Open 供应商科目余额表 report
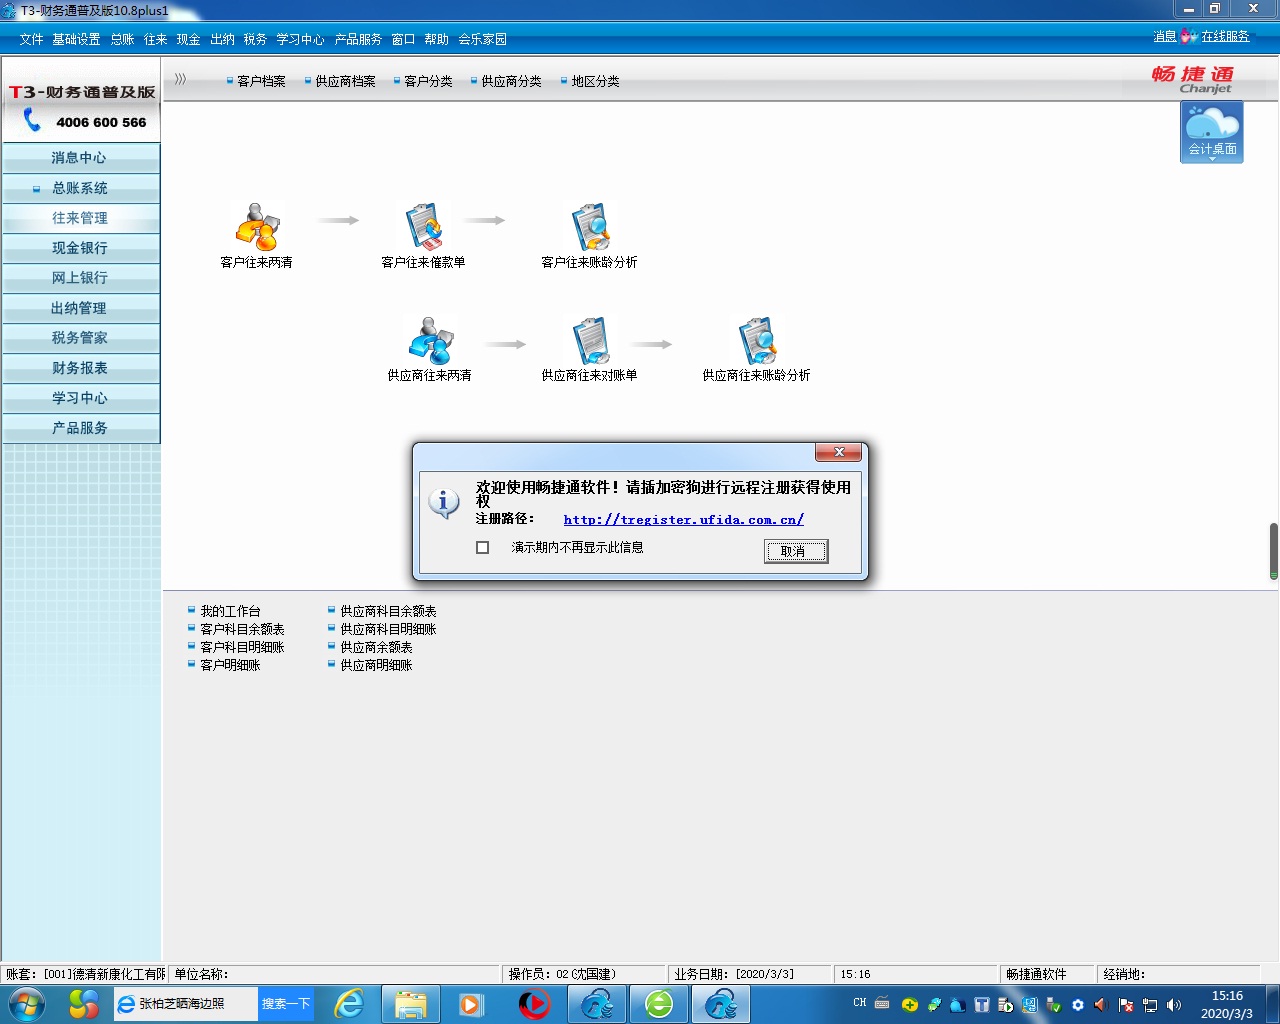Image resolution: width=1280 pixels, height=1024 pixels. point(388,611)
